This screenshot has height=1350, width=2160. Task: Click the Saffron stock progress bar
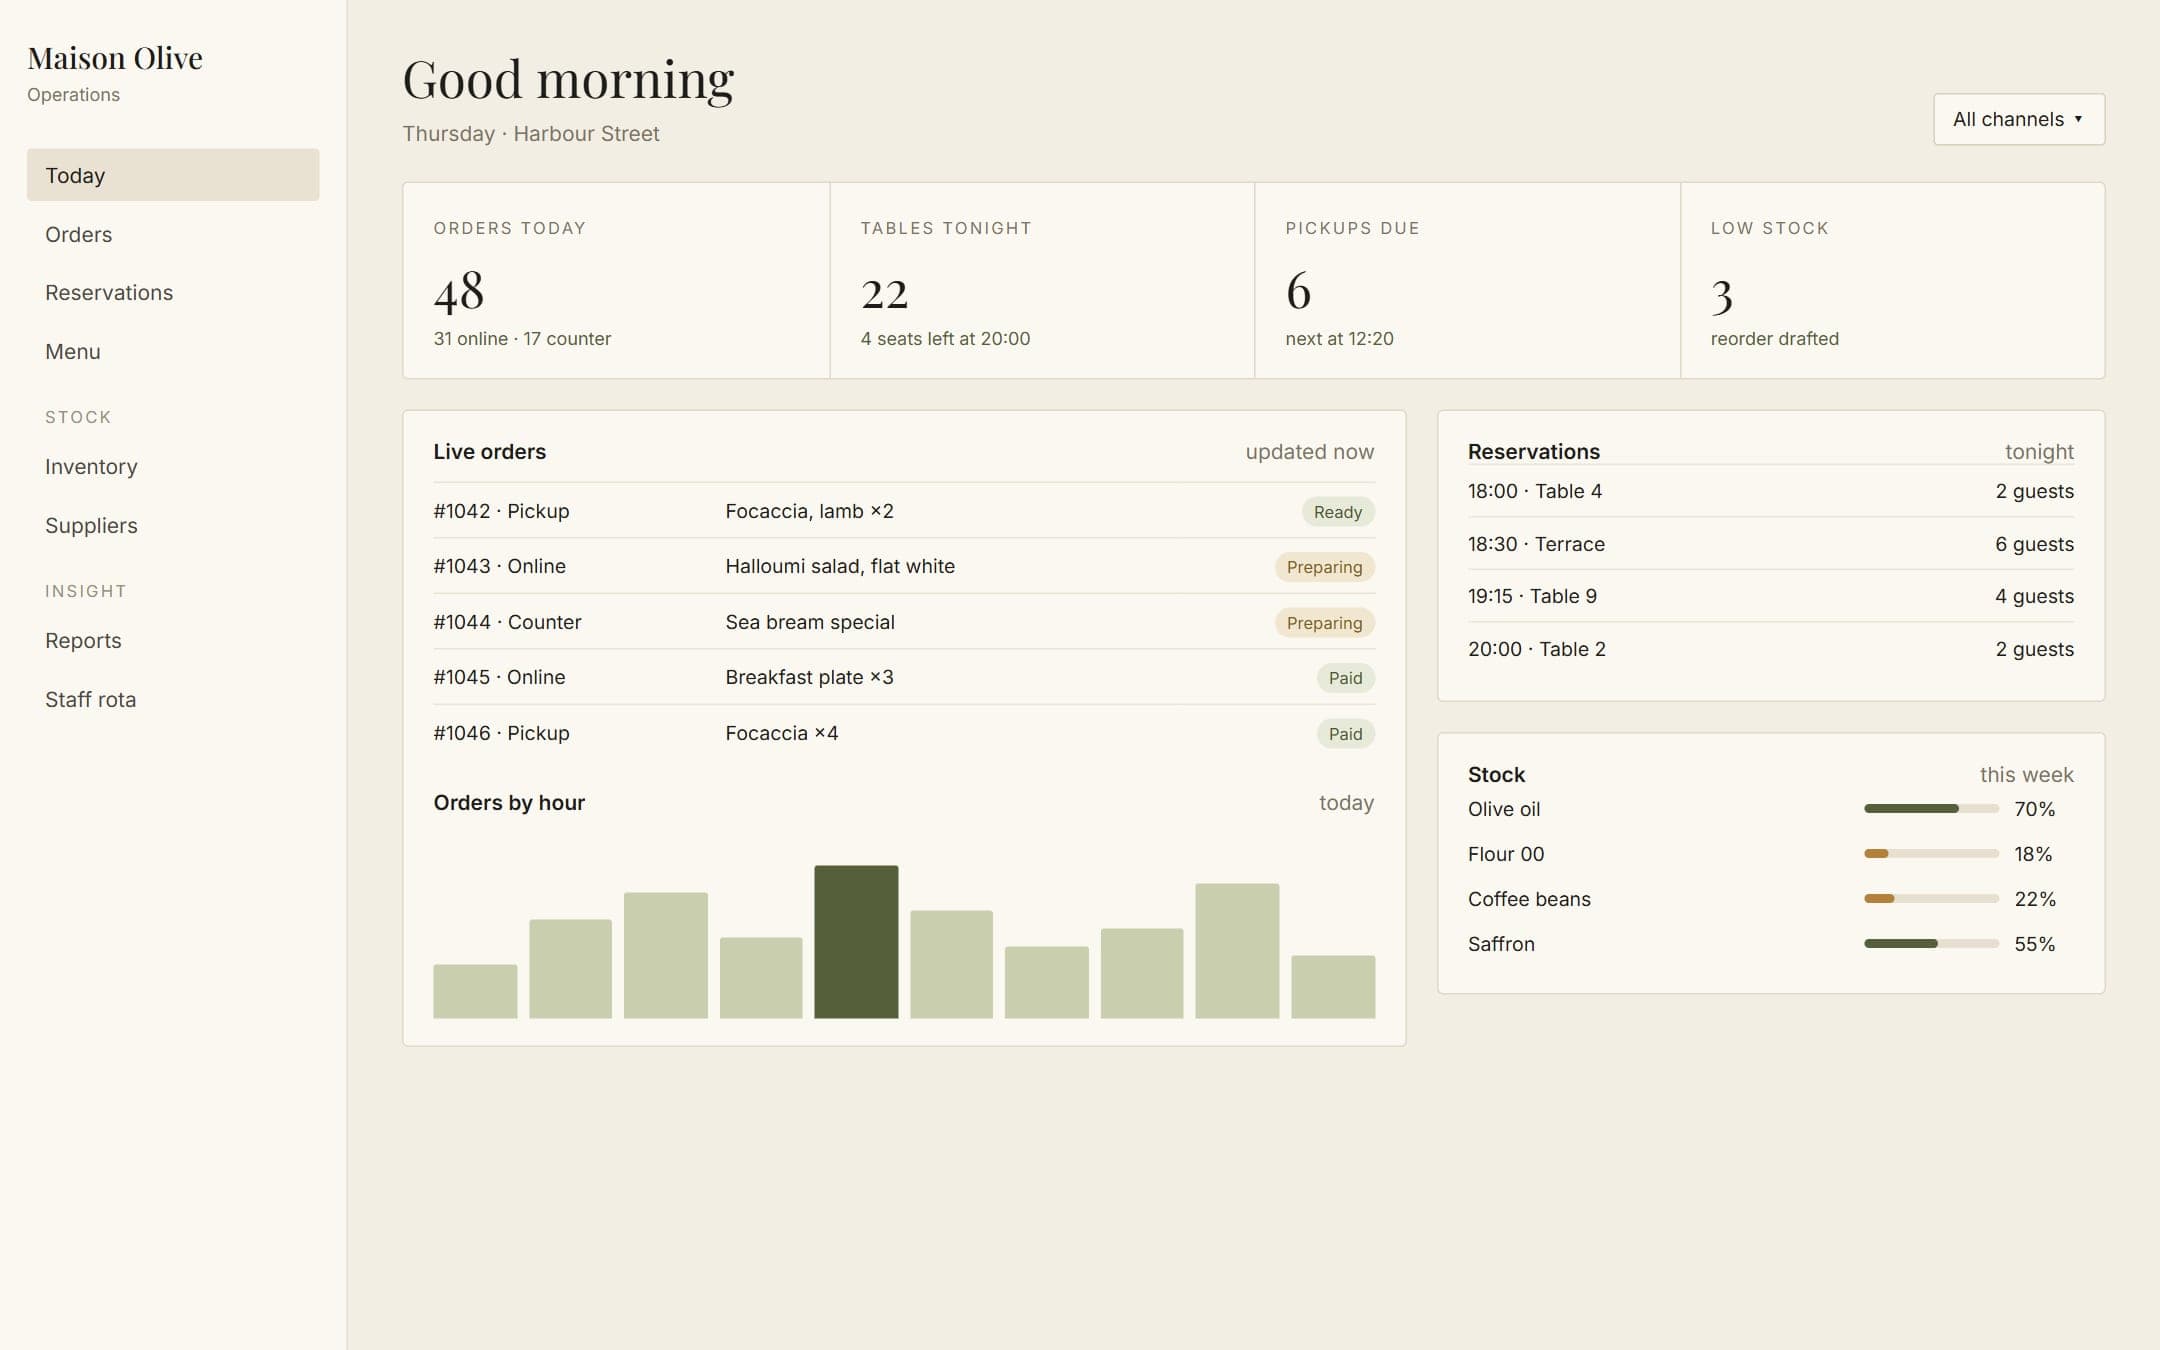[1931, 943]
